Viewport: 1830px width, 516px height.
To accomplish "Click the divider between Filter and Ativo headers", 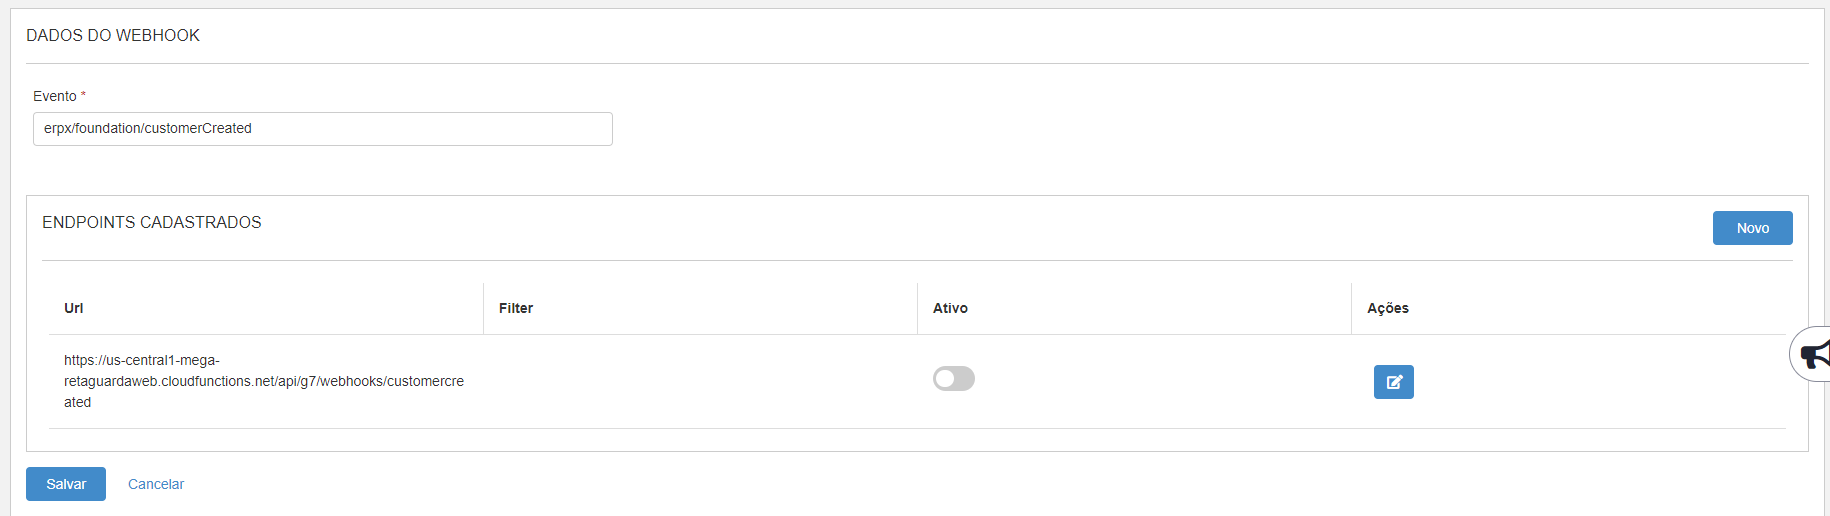I will point(918,308).
